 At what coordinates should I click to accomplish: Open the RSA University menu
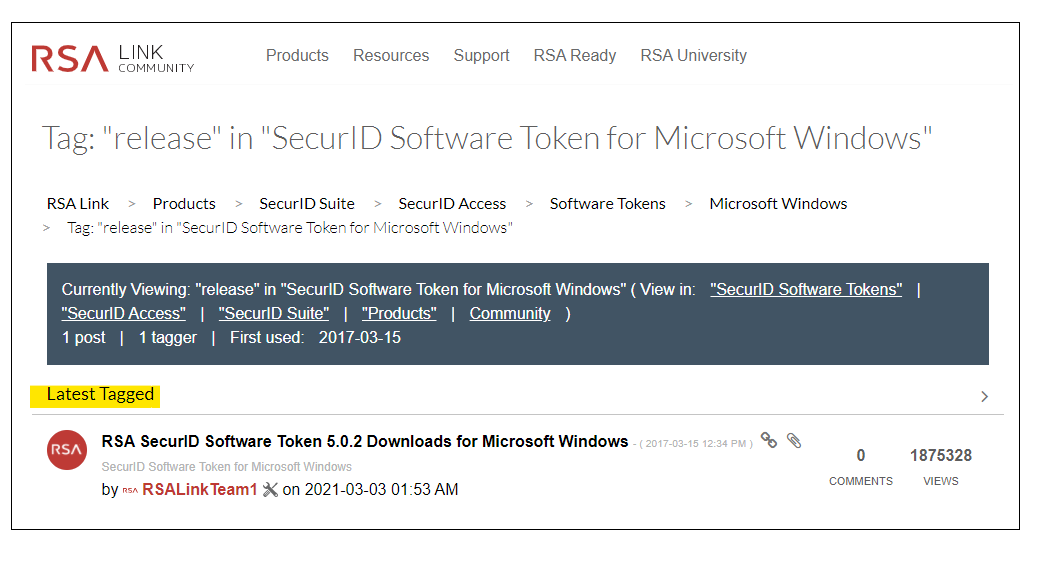[x=693, y=55]
